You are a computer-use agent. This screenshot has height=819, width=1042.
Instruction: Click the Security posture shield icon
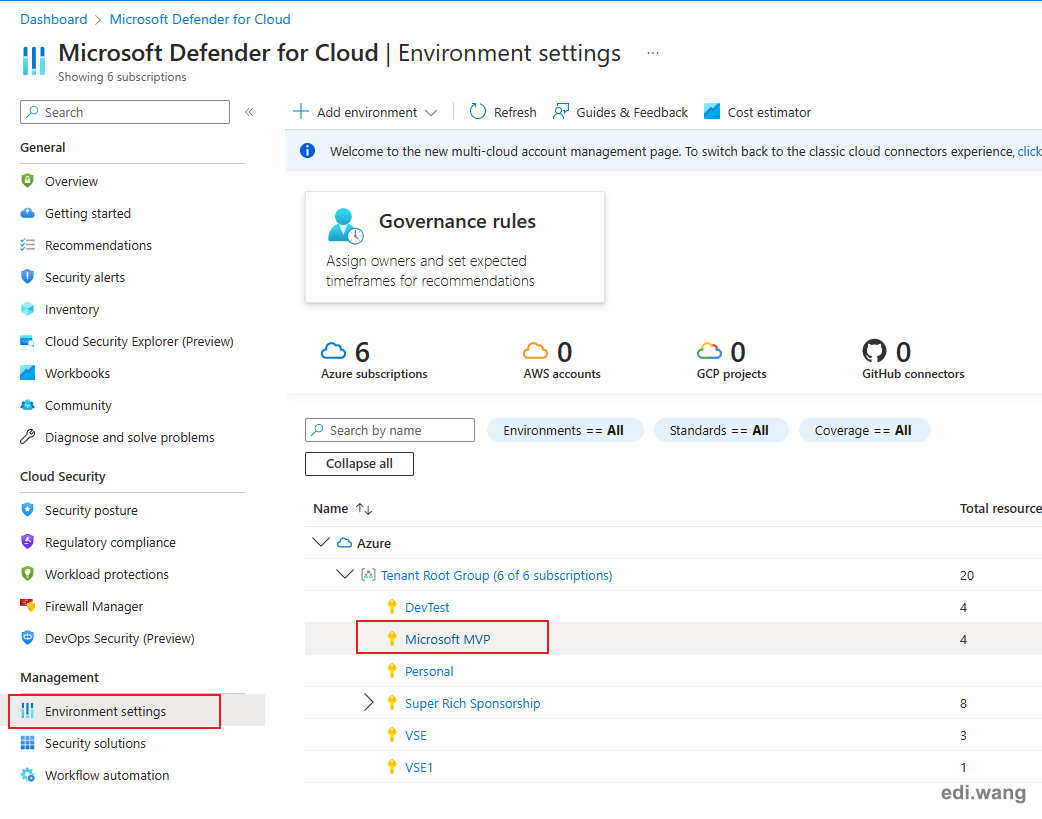point(27,510)
